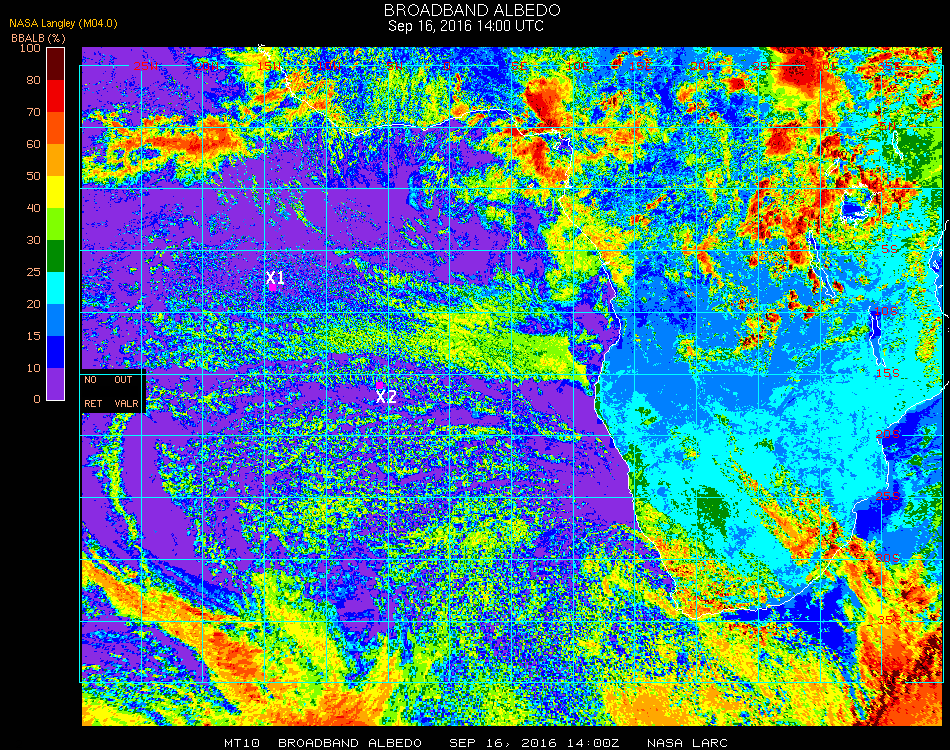Click the '25' colorbar tick value

point(33,272)
